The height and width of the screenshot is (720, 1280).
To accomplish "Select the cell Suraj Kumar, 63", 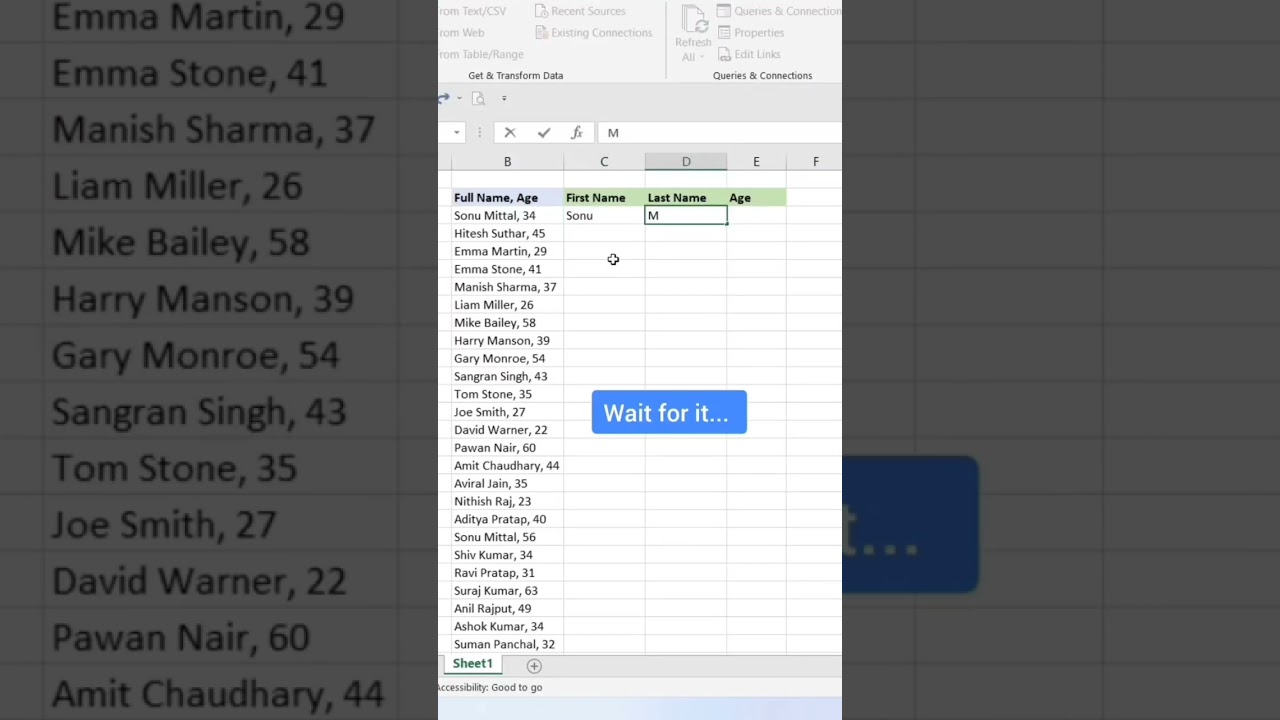I will pos(507,591).
